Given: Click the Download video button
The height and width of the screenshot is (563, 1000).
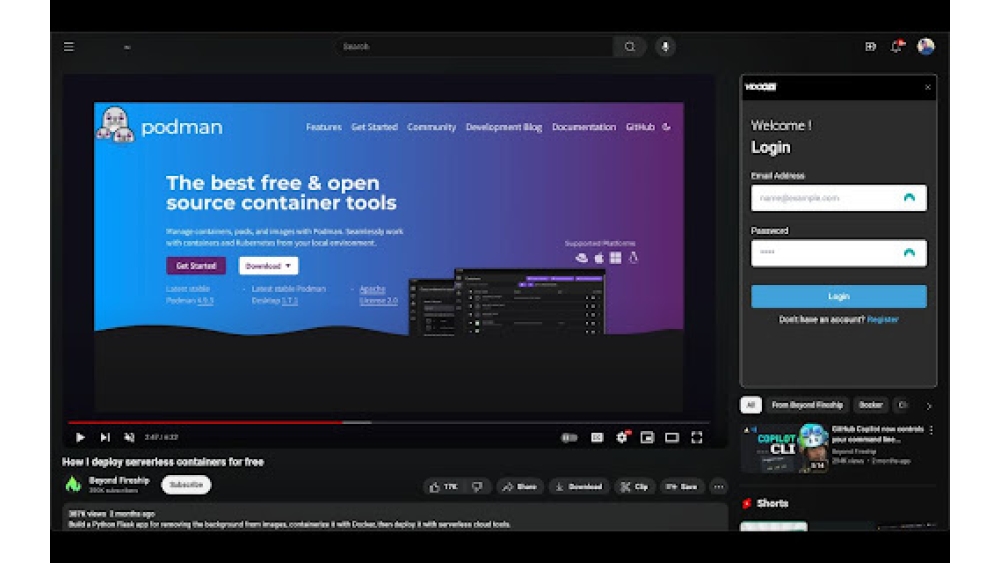Looking at the screenshot, I should pos(578,486).
